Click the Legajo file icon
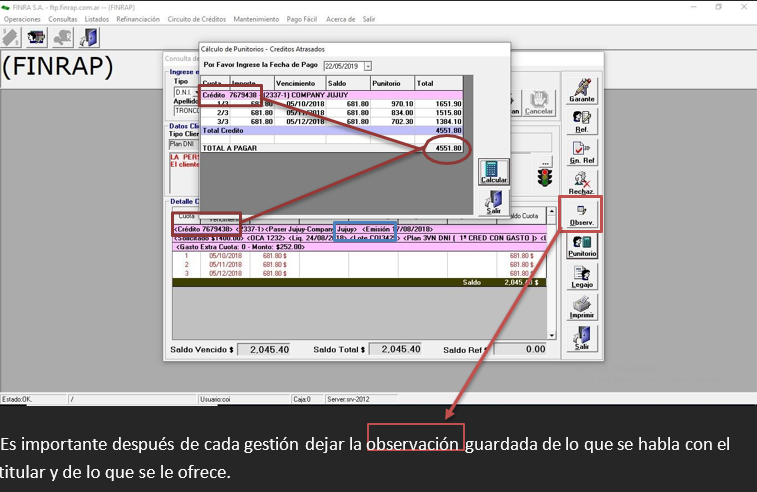This screenshot has width=757, height=492. [x=581, y=277]
